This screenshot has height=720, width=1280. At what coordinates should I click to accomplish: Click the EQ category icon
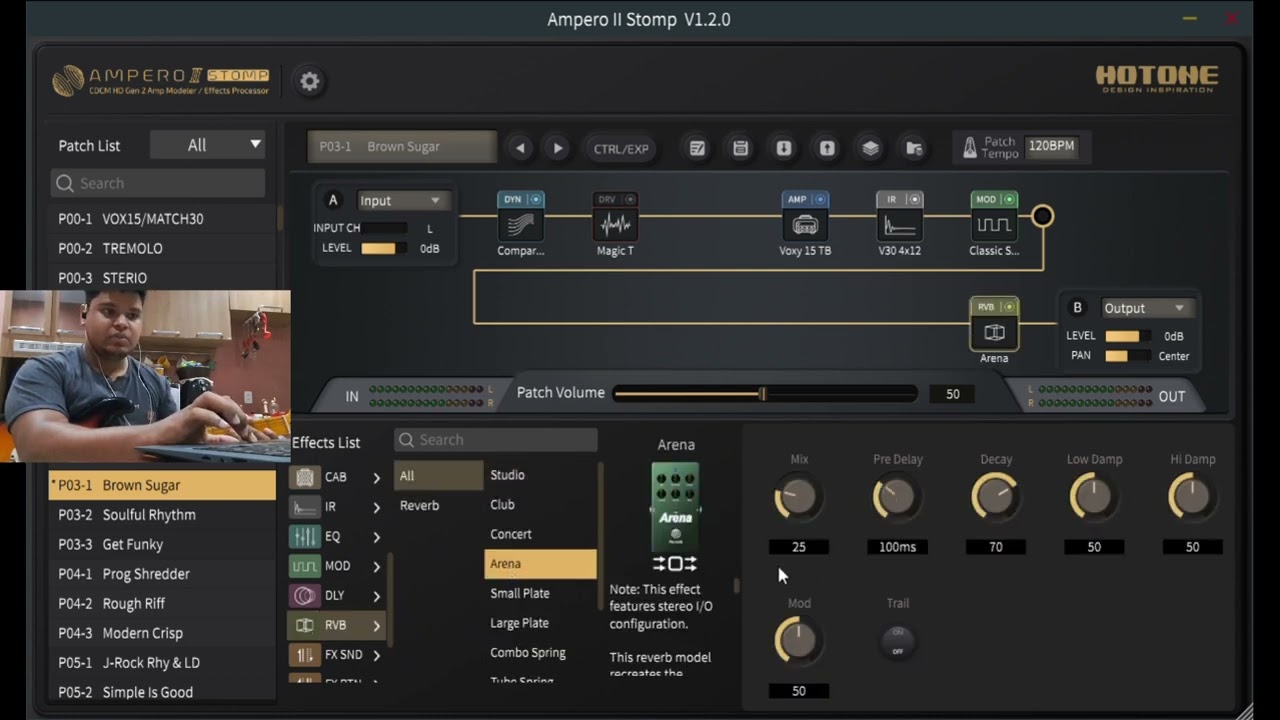point(305,537)
